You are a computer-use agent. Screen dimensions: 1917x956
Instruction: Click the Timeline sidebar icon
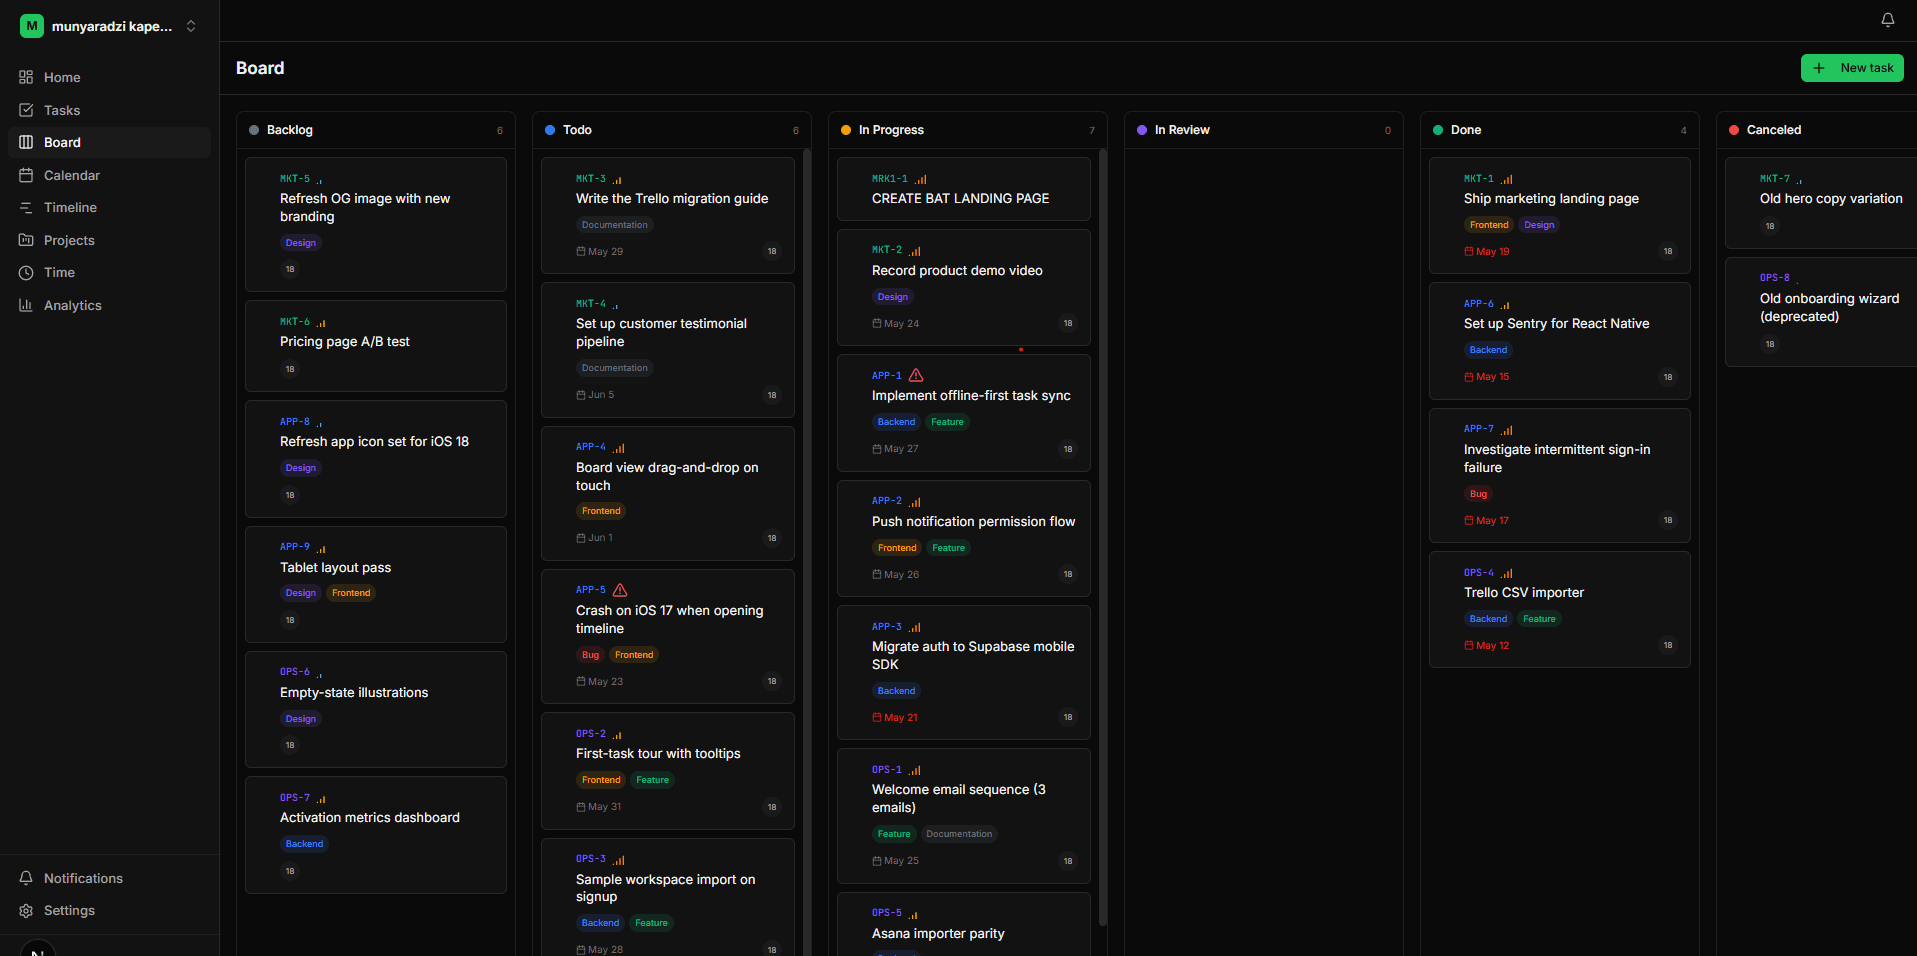(x=26, y=207)
